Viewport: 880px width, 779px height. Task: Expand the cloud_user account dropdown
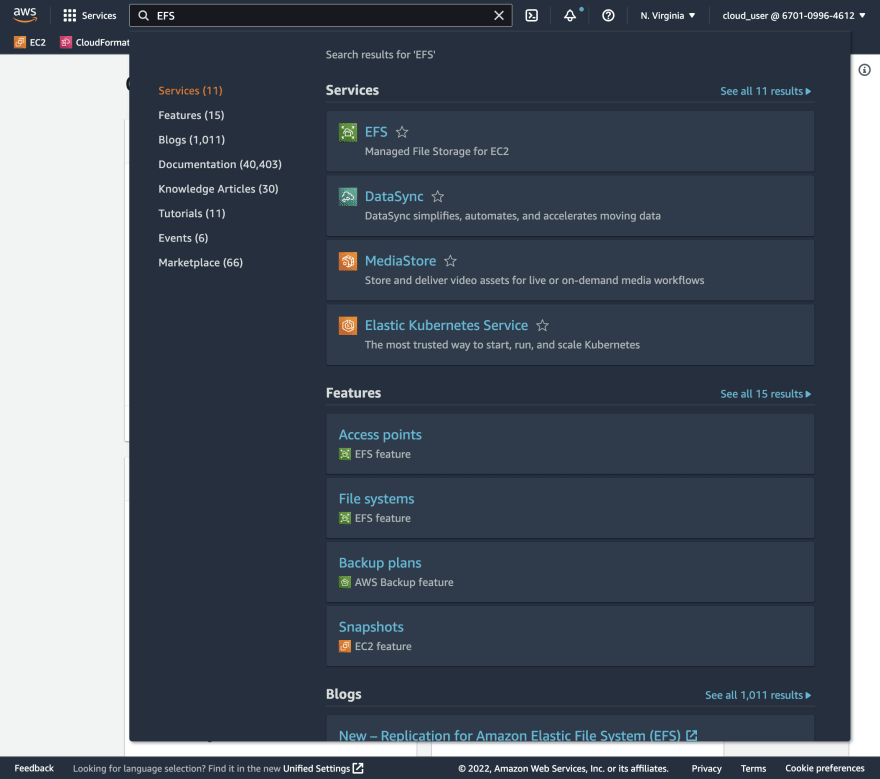(794, 16)
